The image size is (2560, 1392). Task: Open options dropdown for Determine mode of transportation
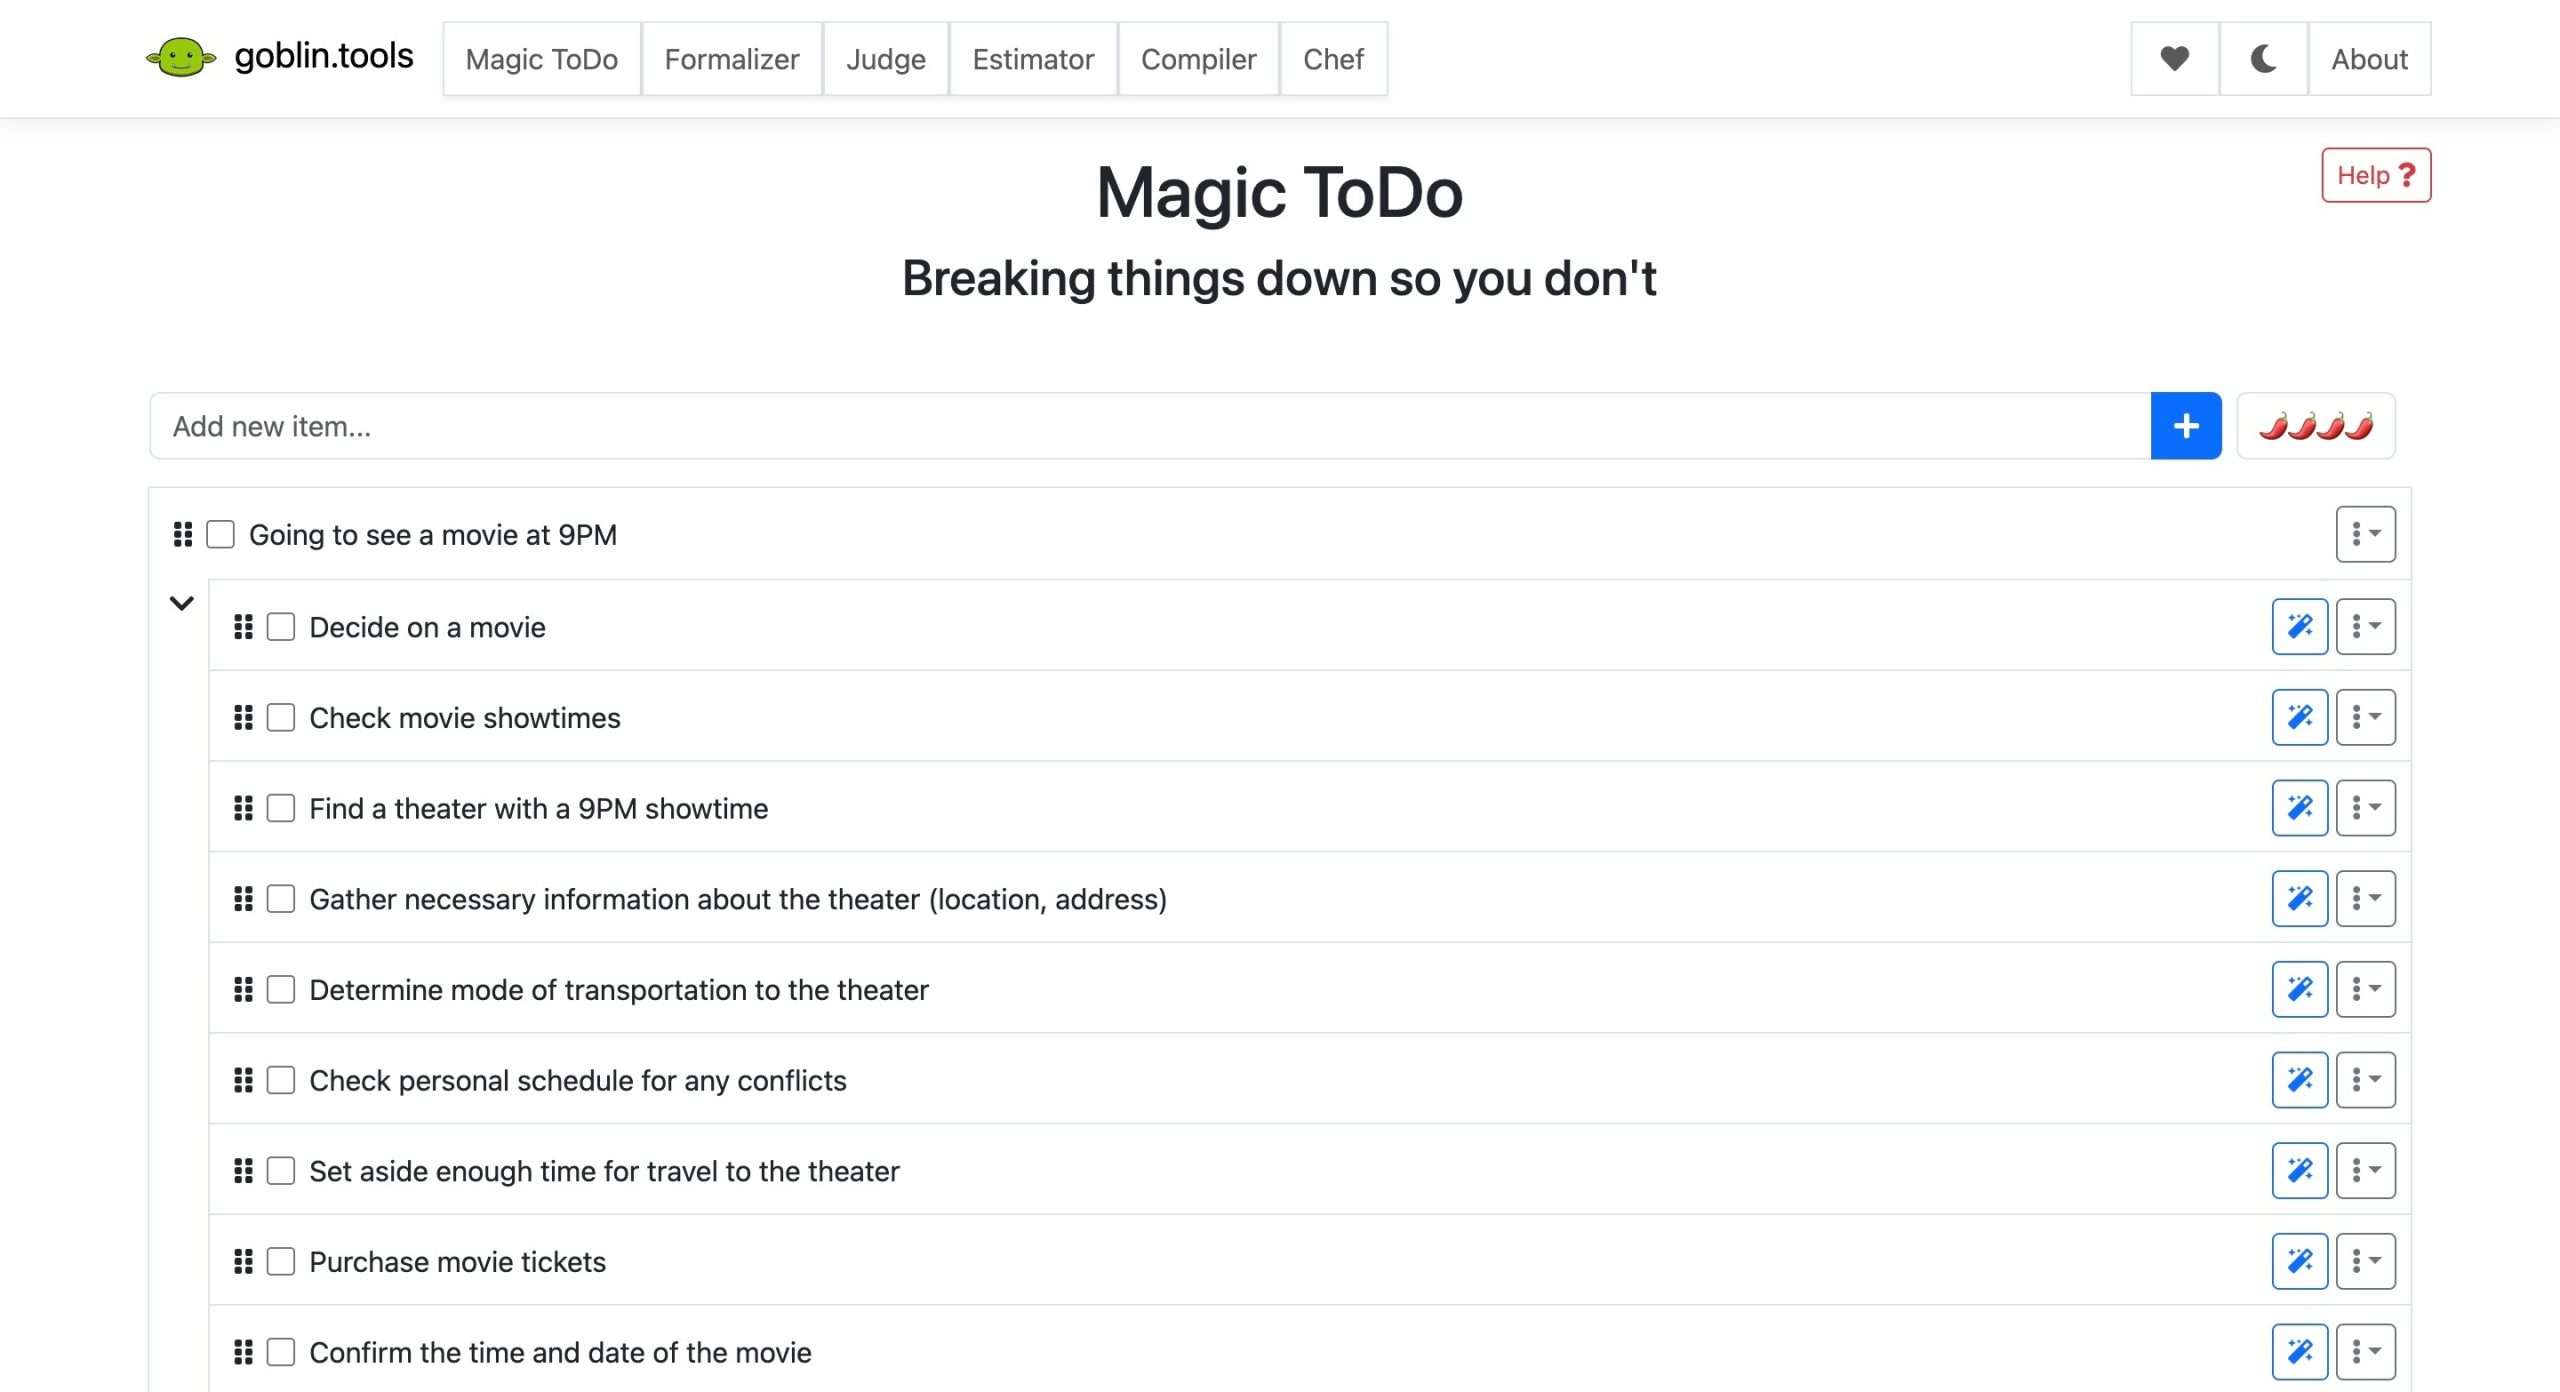click(2365, 989)
